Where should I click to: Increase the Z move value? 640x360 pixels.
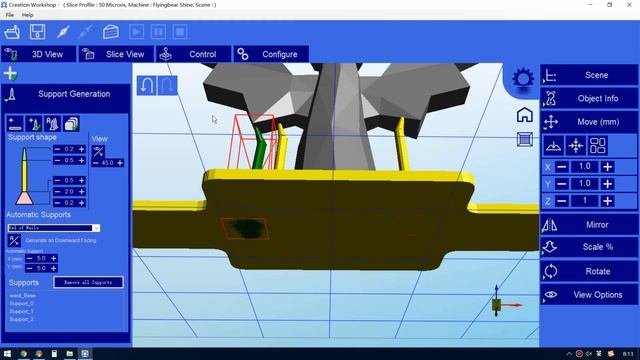click(x=607, y=201)
